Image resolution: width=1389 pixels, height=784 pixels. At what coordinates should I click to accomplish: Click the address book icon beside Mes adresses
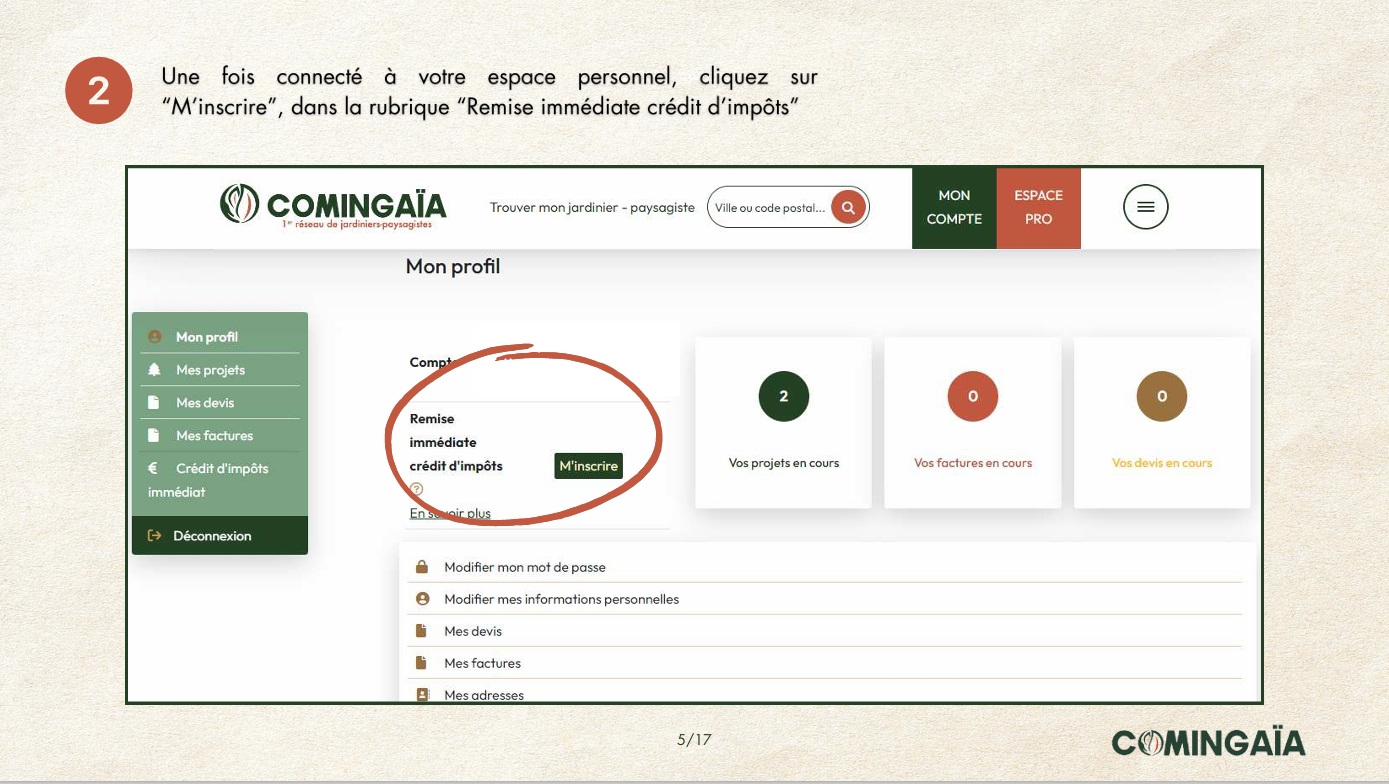tap(422, 694)
